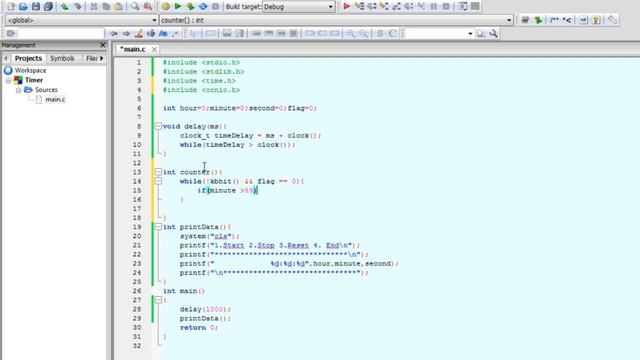Pause the debugger
The height and width of the screenshot is (360, 640).
[x=434, y=6]
